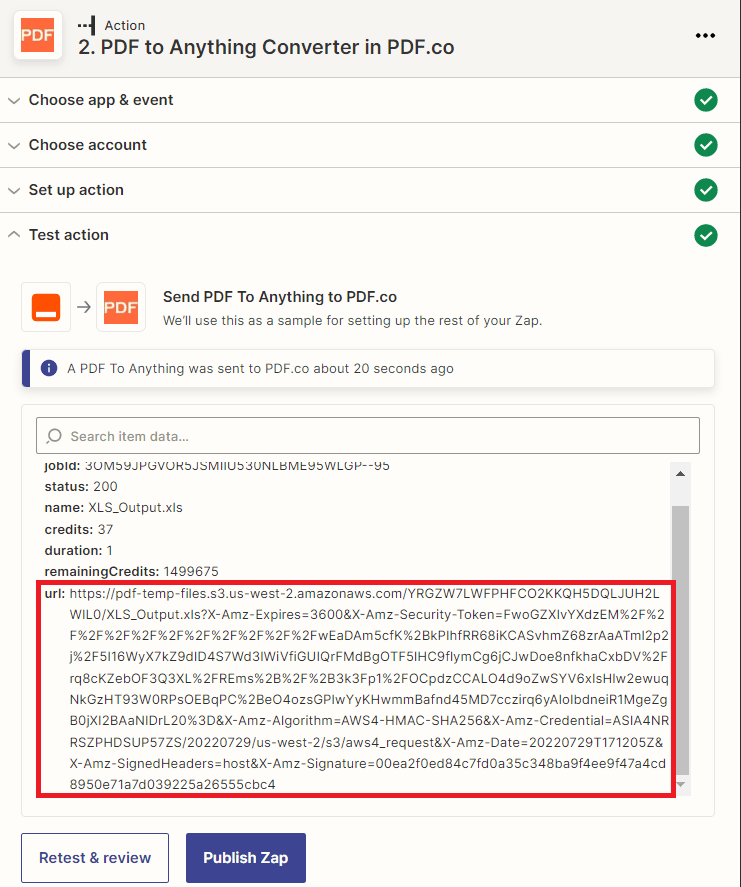Click the orange trigger app icon
Image resolution: width=741 pixels, height=887 pixels.
pos(46,307)
